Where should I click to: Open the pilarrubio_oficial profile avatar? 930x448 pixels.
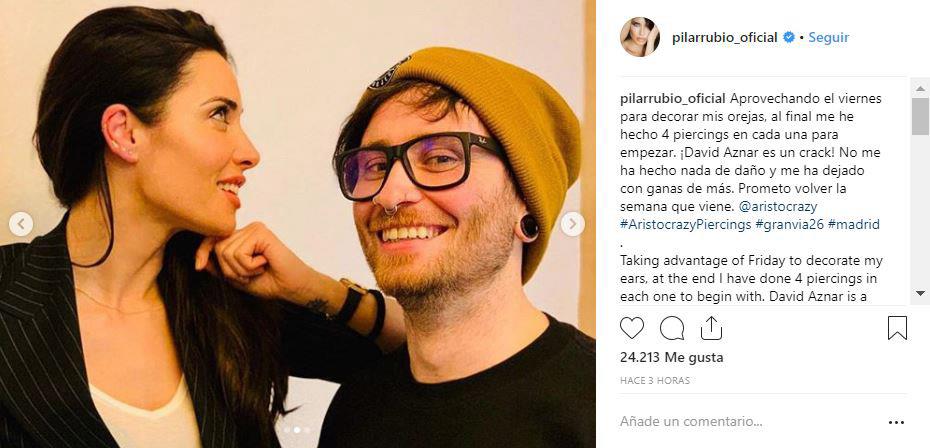[640, 37]
